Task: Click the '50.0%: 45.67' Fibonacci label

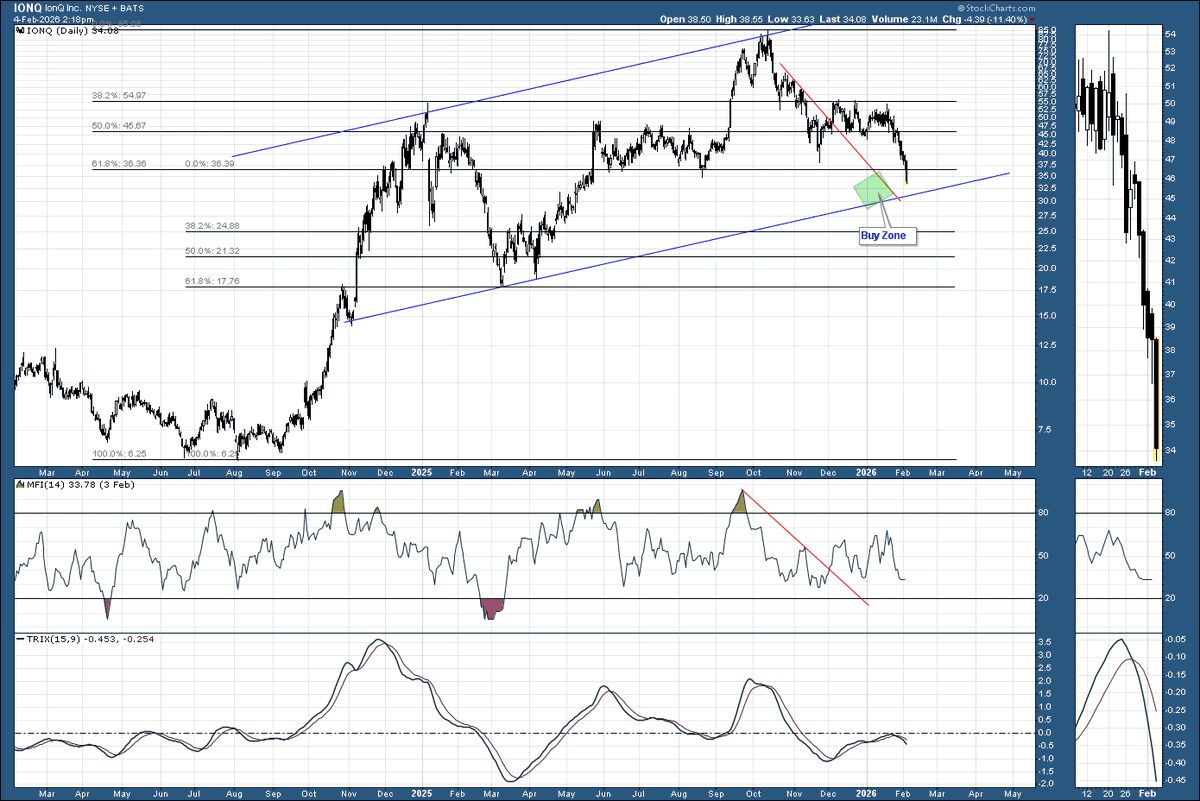Action: click(x=119, y=126)
